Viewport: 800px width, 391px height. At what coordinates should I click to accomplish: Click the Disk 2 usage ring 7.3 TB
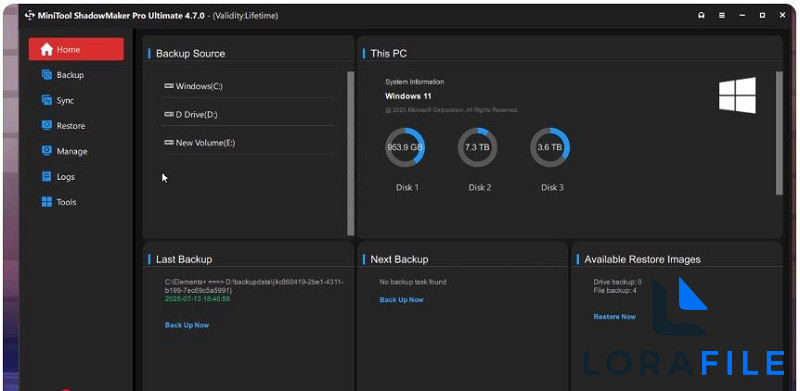[478, 148]
